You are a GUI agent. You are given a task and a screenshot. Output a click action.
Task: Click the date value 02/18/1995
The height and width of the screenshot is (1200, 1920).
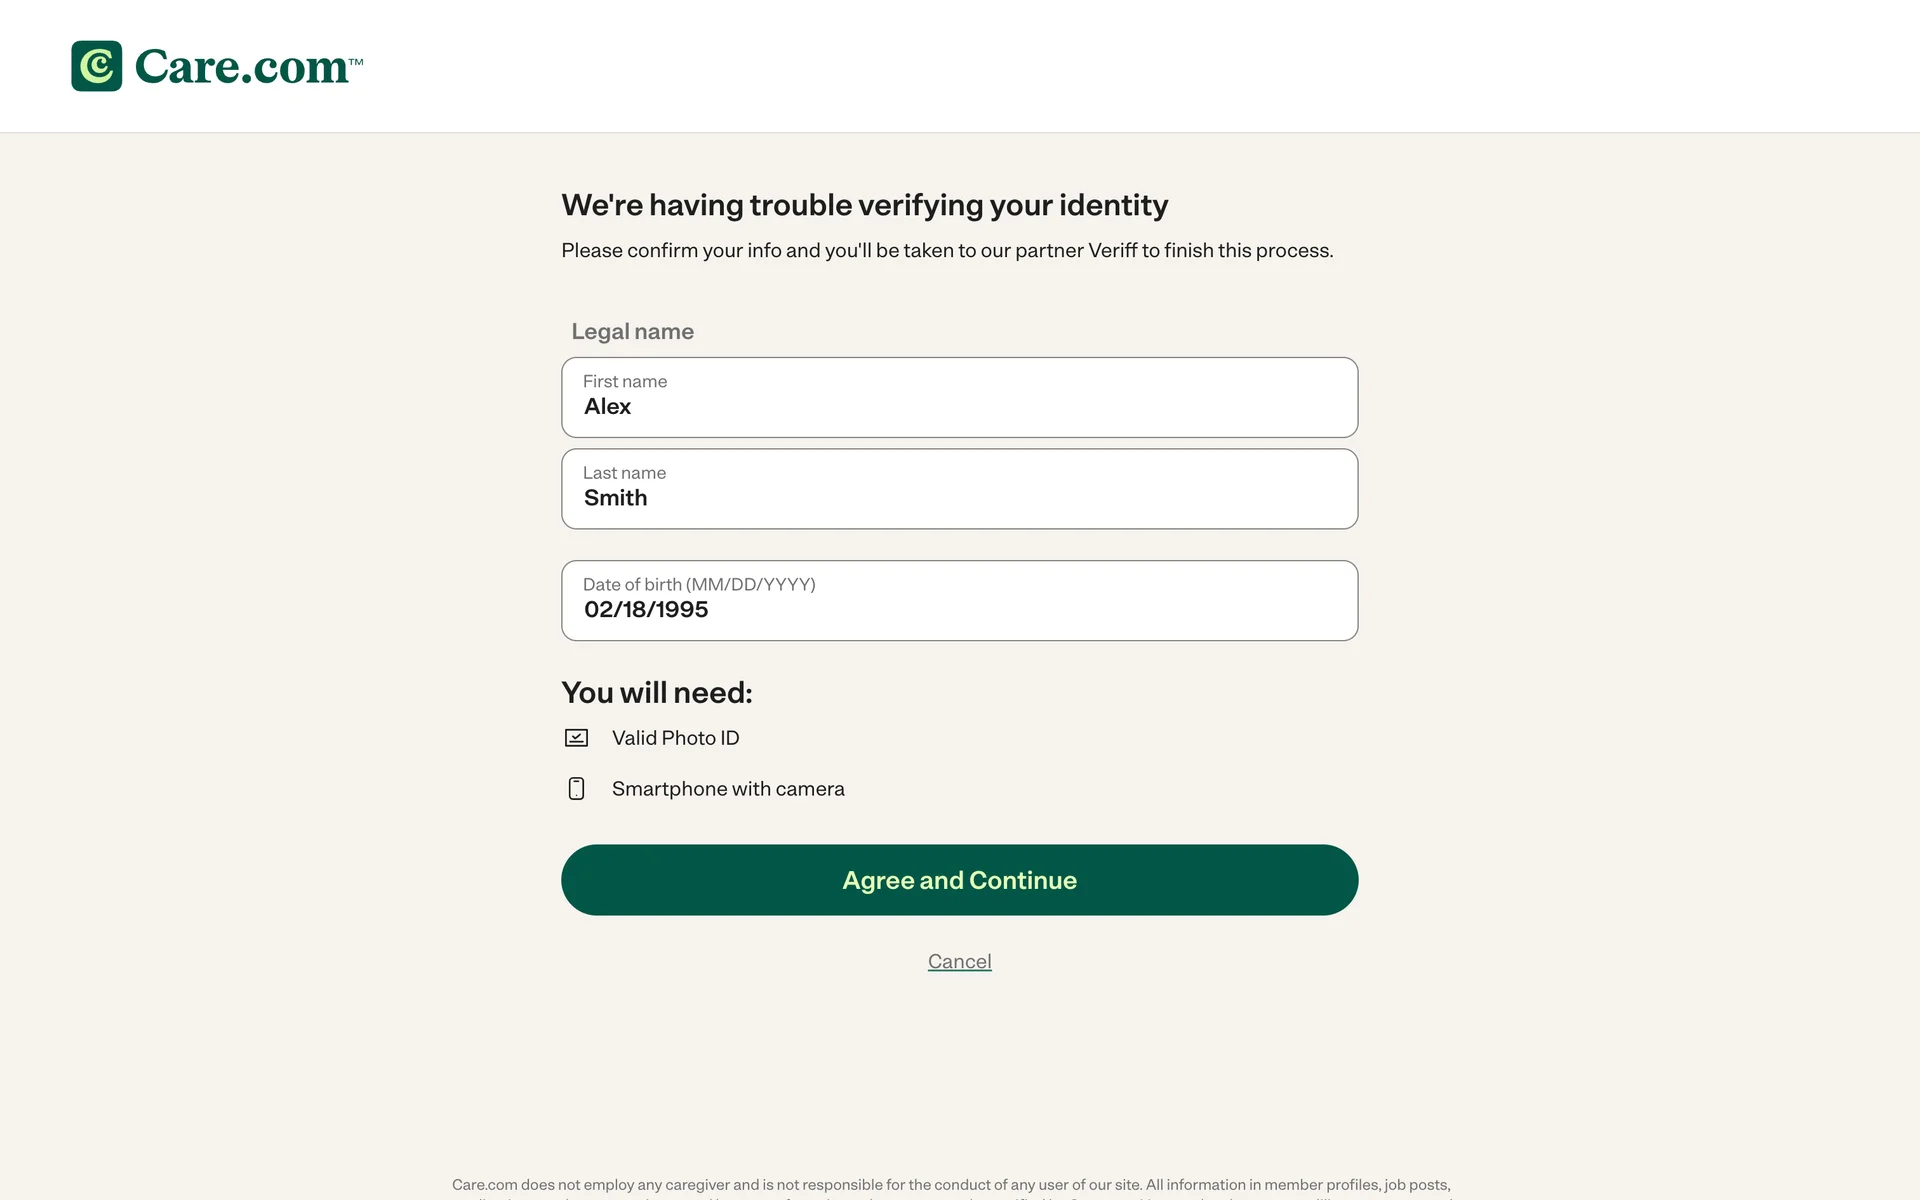coord(646,610)
